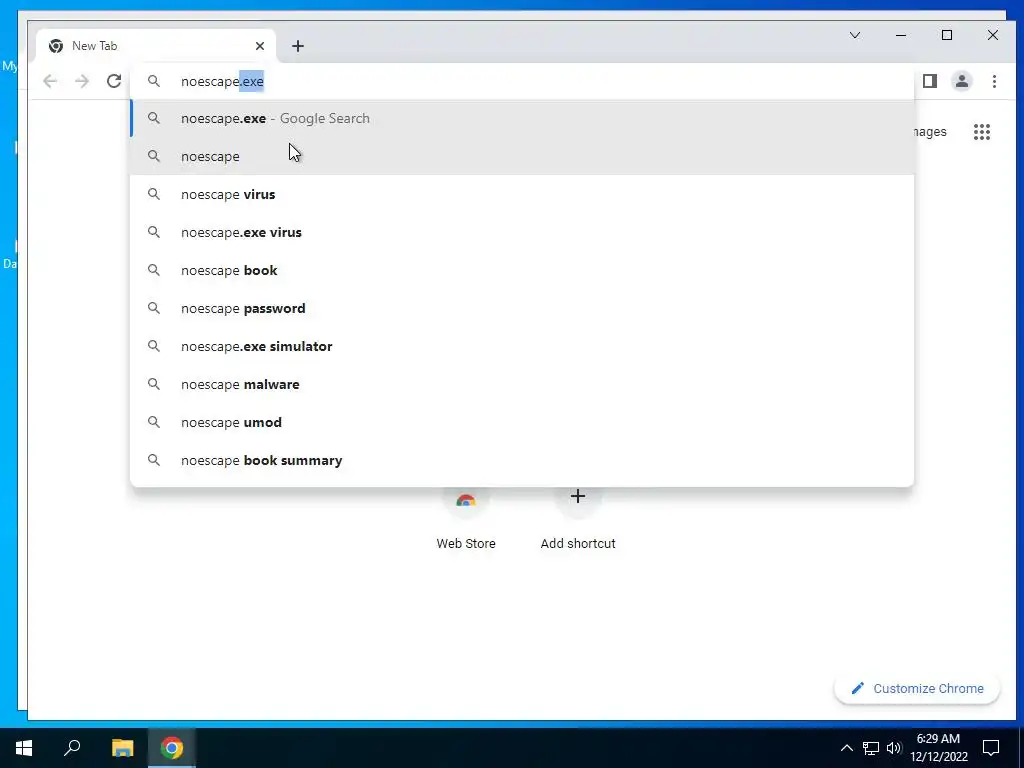The width and height of the screenshot is (1024, 768).
Task: Open the Web Store shortcut
Action: (x=466, y=520)
